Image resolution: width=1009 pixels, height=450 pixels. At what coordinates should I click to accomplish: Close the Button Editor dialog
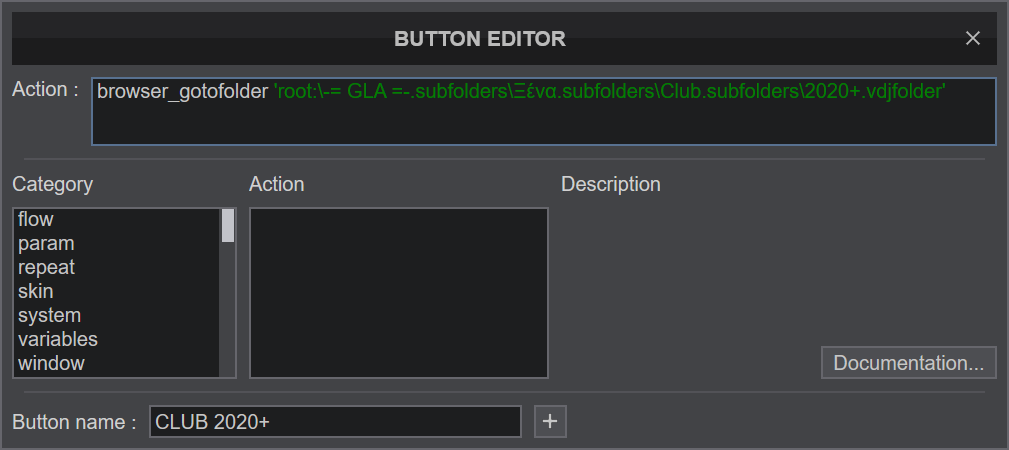click(x=973, y=39)
